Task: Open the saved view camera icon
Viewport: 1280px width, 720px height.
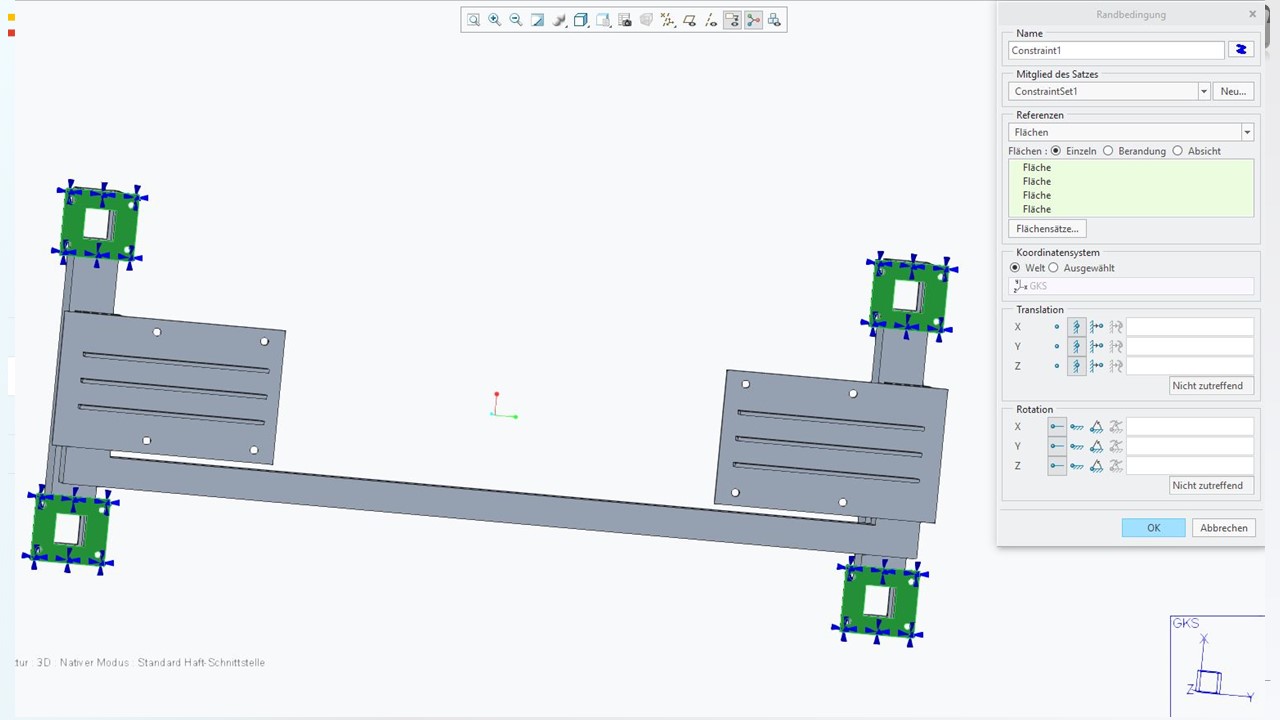Action: tap(624, 20)
